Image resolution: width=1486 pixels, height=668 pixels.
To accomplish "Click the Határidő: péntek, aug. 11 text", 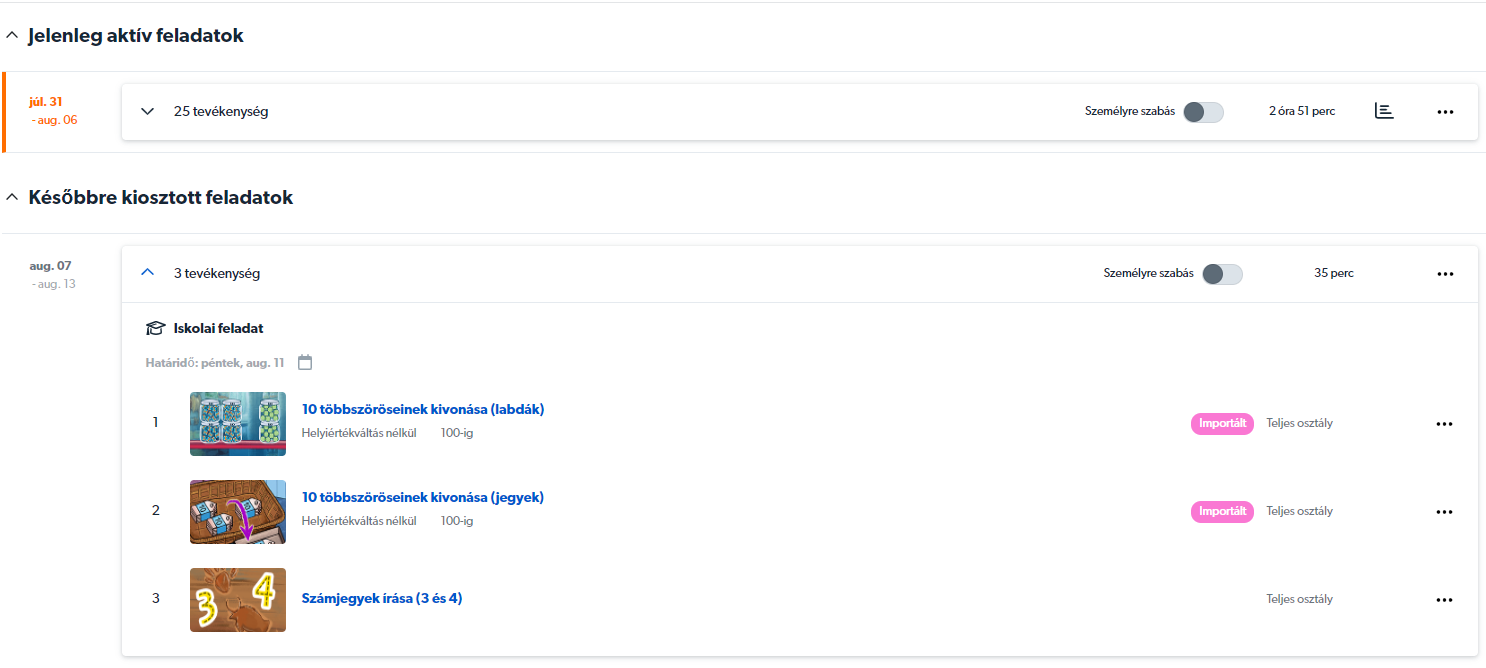I will pyautogui.click(x=215, y=362).
